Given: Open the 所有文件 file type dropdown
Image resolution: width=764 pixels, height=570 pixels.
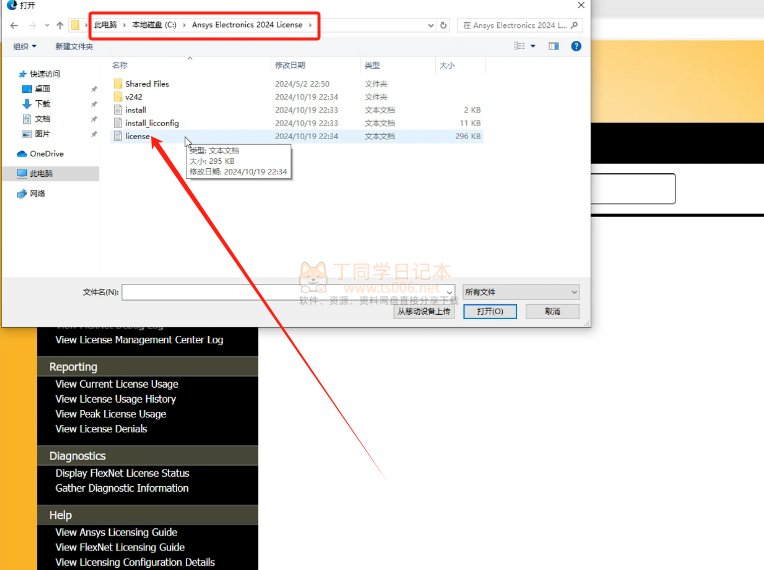Looking at the screenshot, I should (x=521, y=292).
